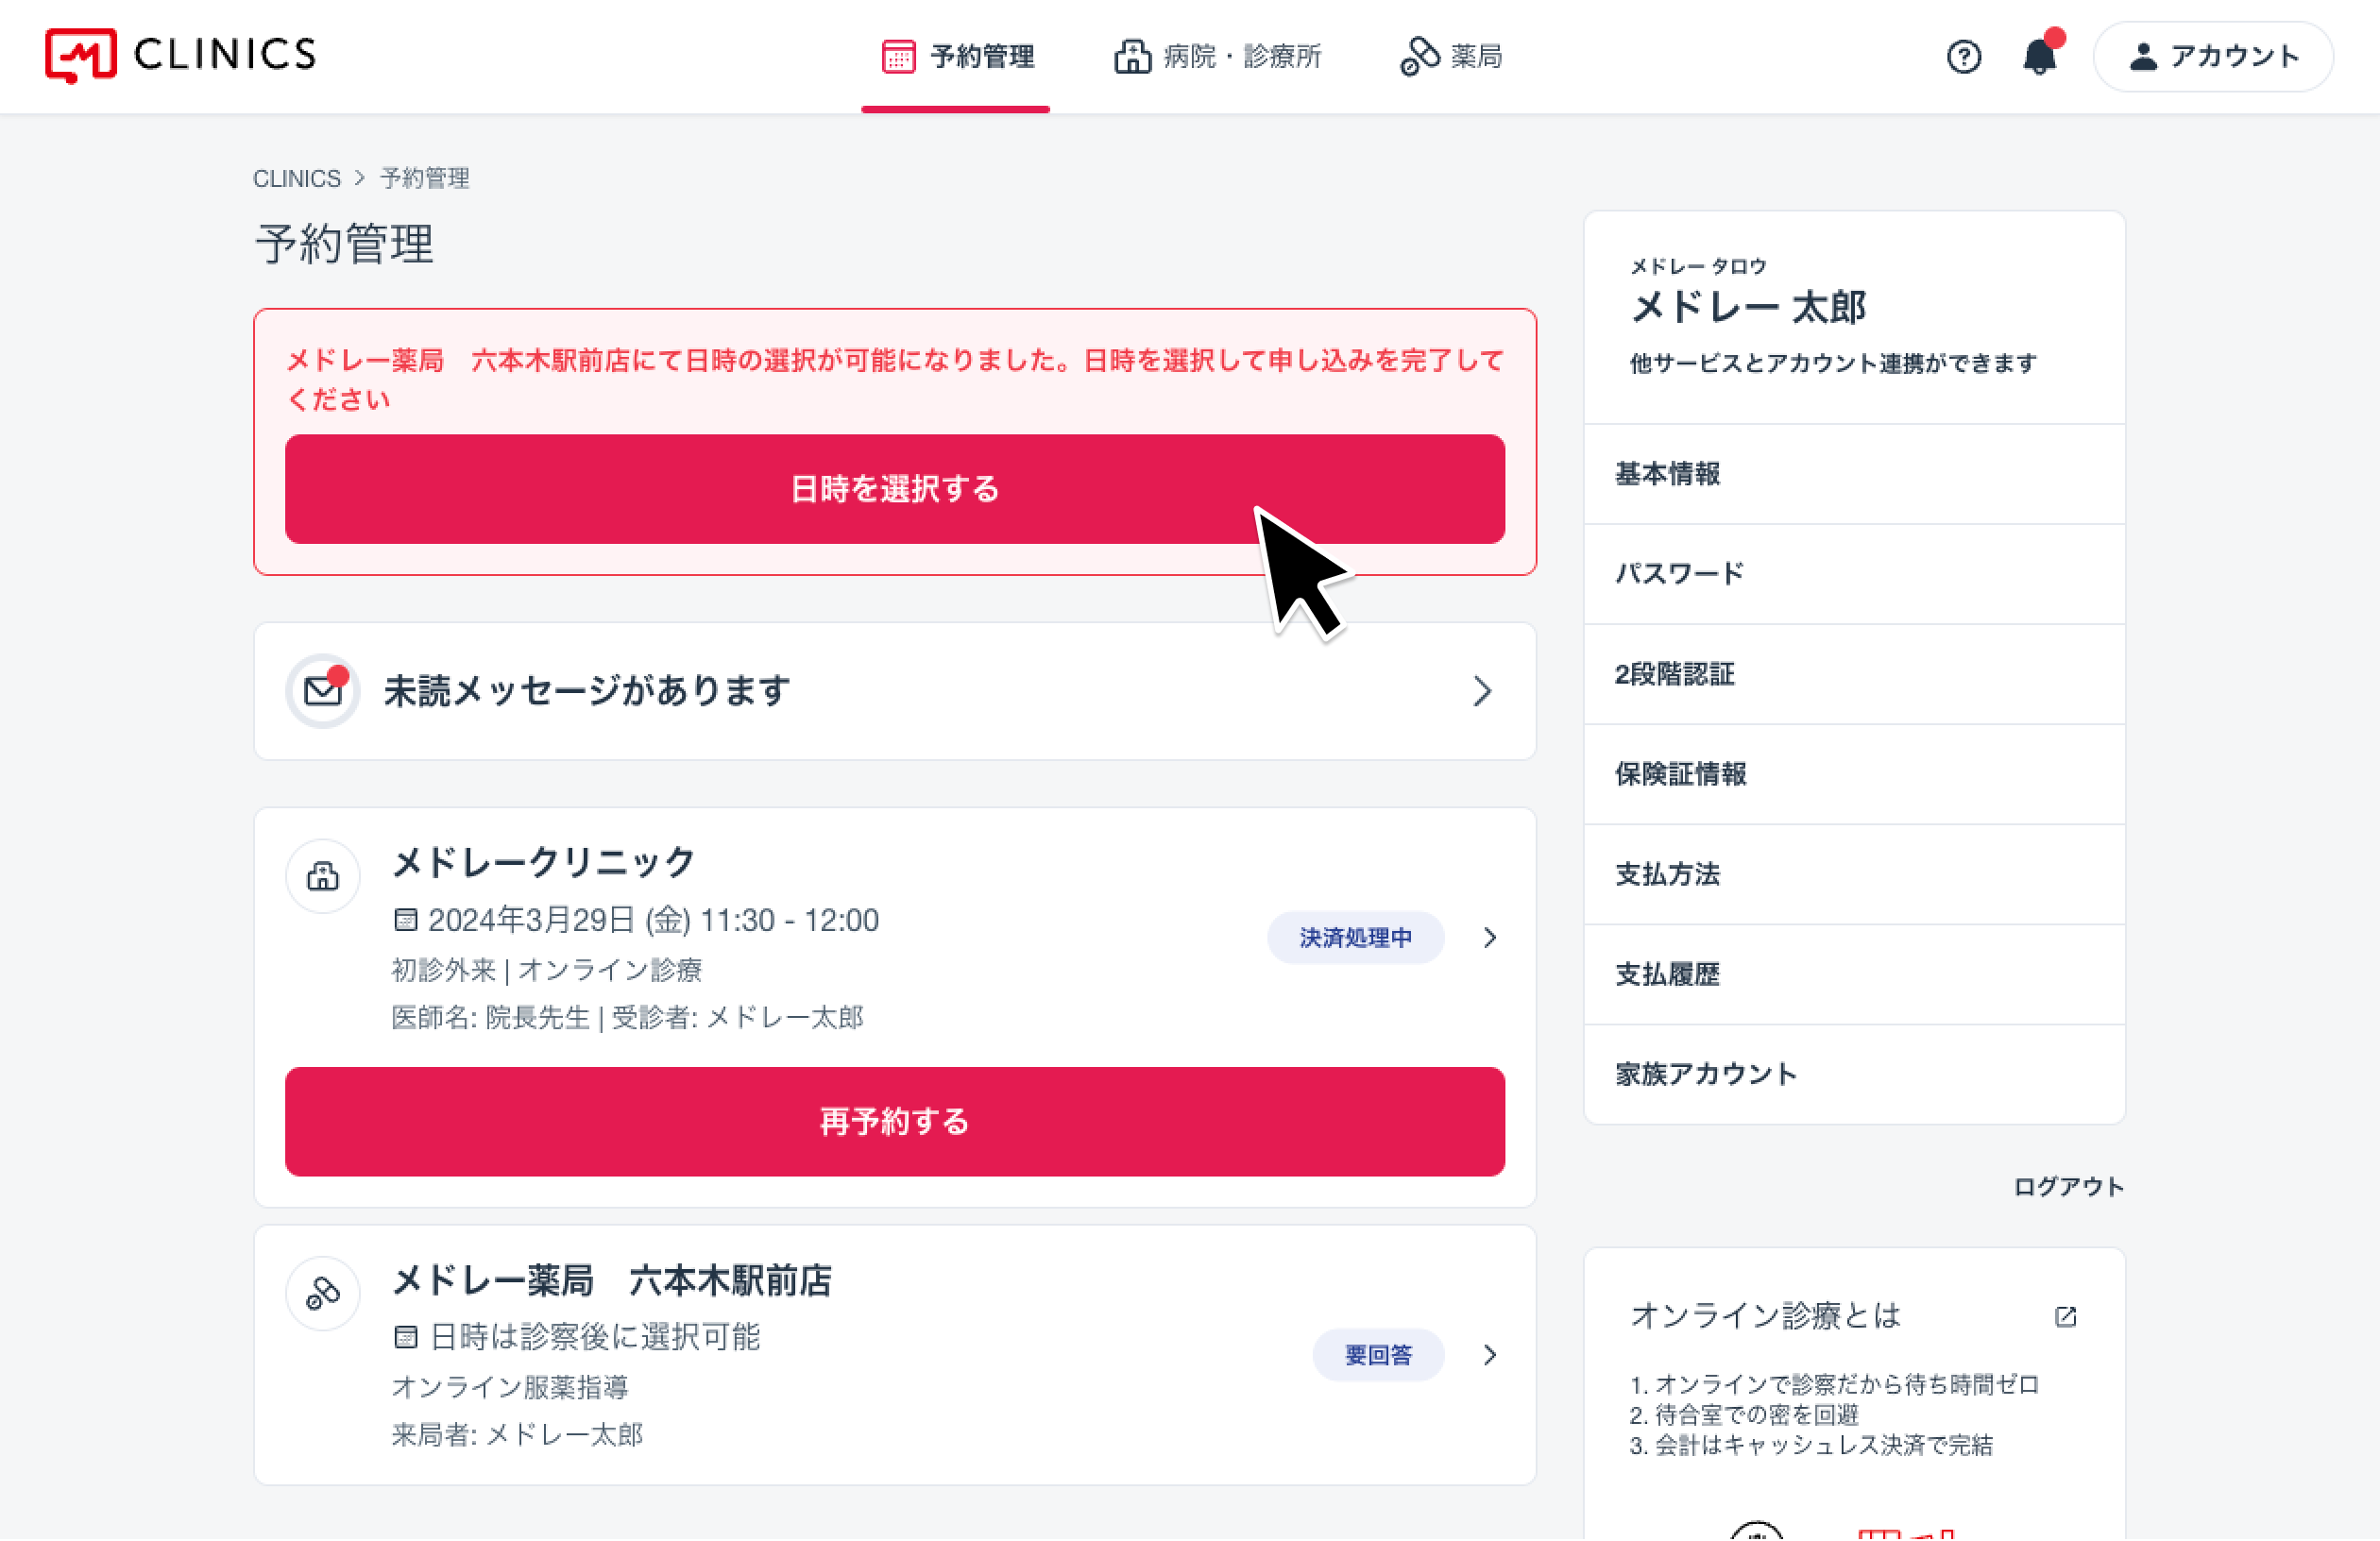
Task: Open メドレークリニック details chevron
Action: (1490, 937)
